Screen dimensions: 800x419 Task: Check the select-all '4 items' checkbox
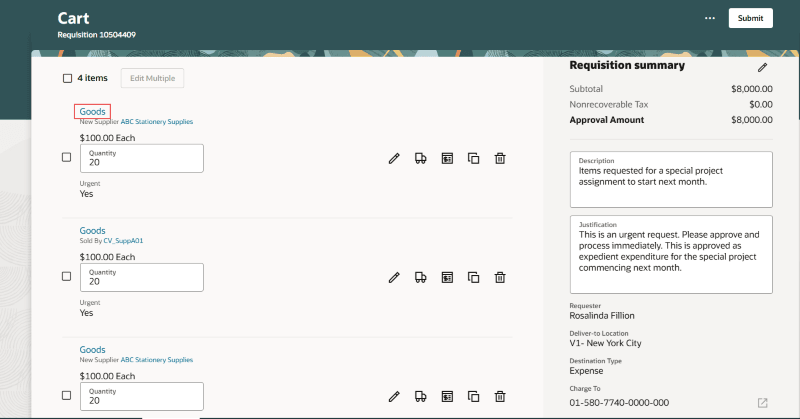tap(67, 78)
